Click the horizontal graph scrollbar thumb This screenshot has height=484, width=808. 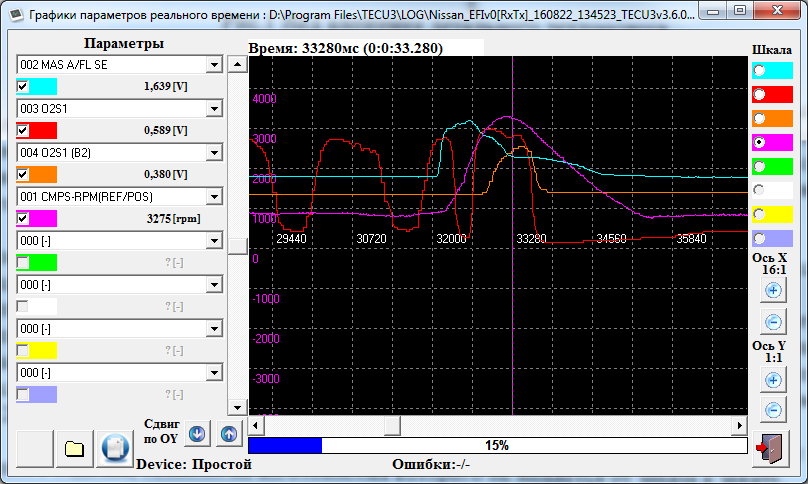click(x=392, y=425)
